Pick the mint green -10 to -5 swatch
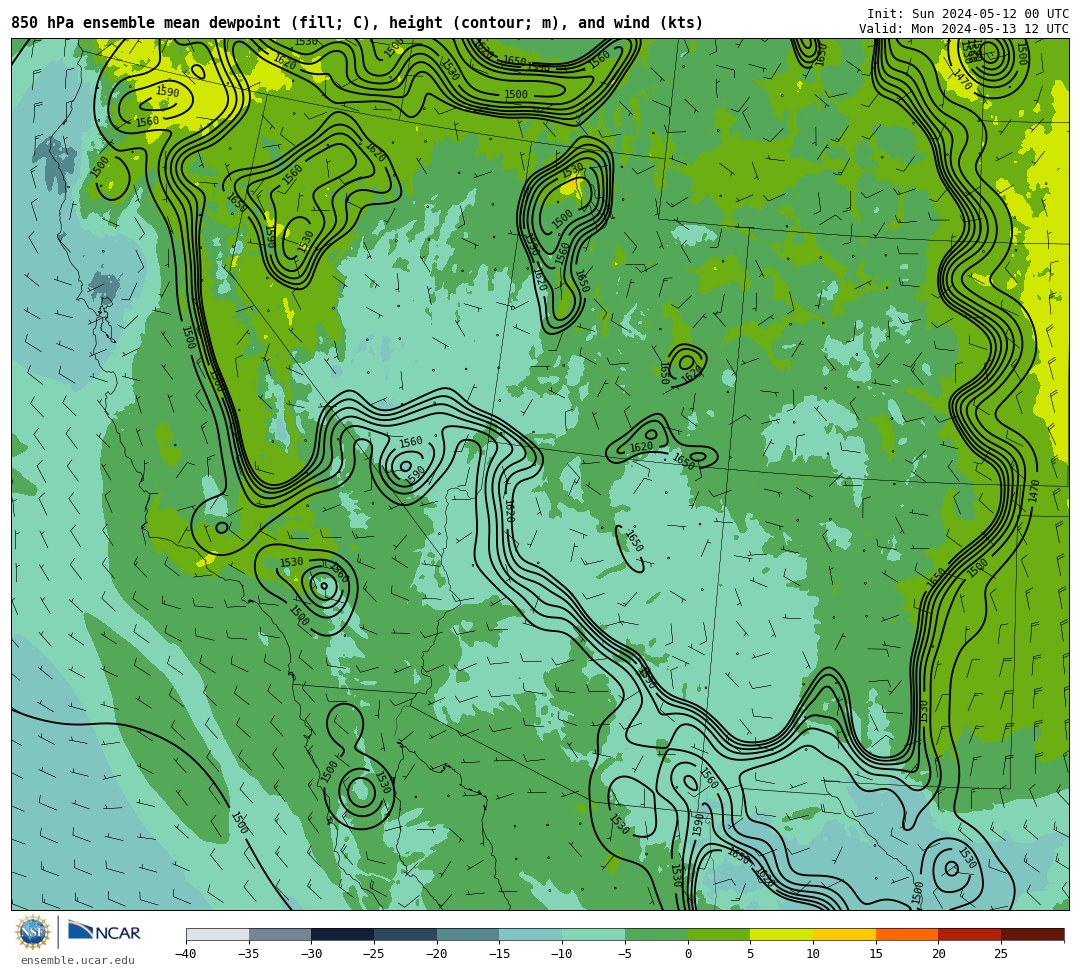This screenshot has width=1080, height=973. [x=594, y=934]
